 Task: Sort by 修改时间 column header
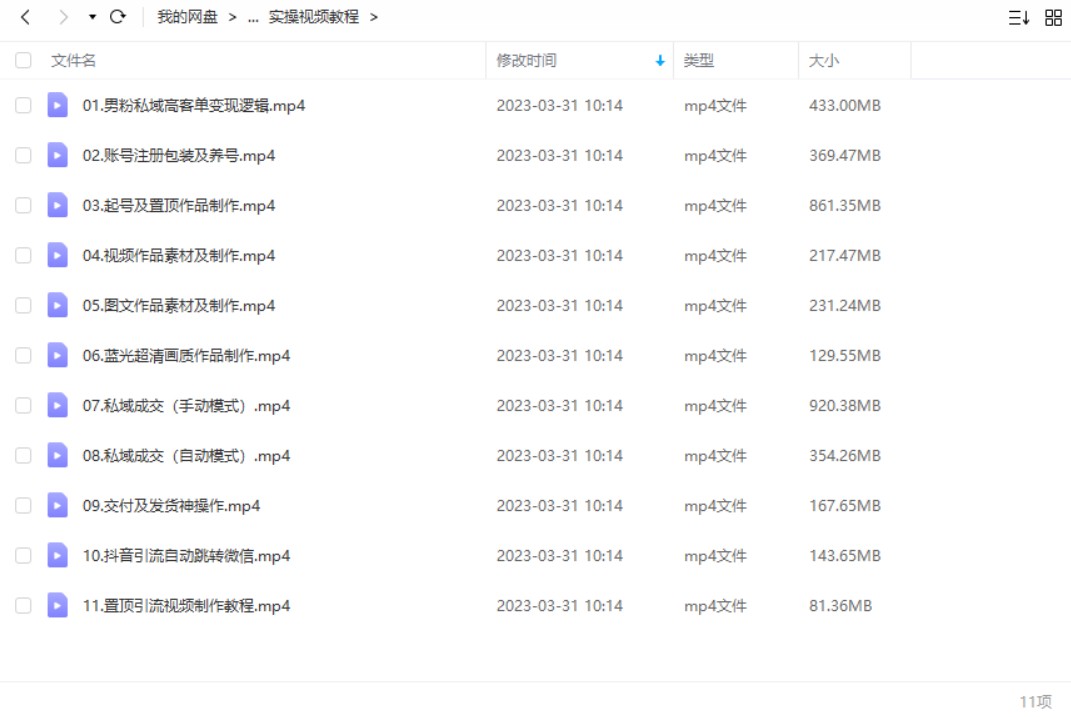point(526,61)
